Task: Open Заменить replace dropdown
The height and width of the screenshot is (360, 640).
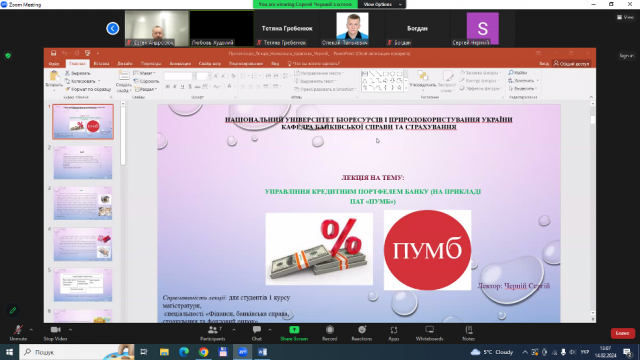Action: tap(524, 80)
